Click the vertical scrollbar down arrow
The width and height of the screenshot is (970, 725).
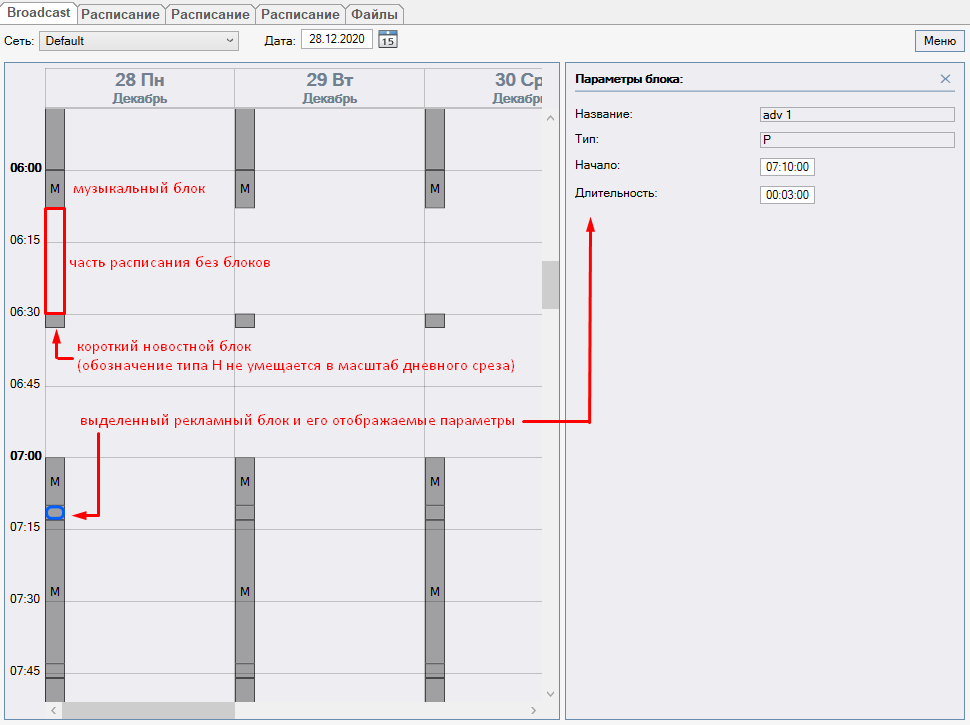tap(551, 694)
